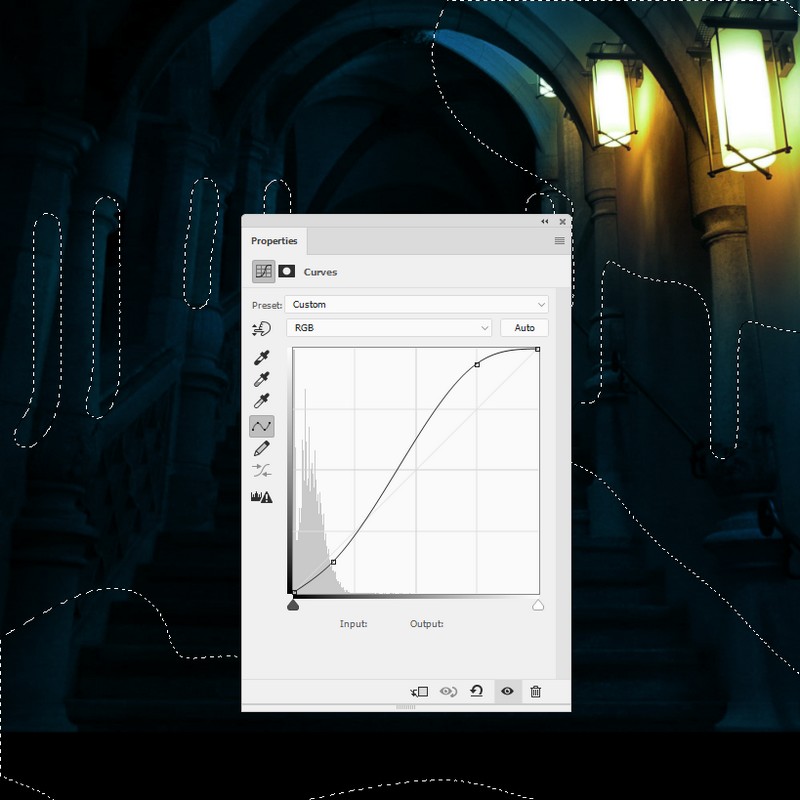
Task: Open the Properties panel flyout menu
Action: click(x=559, y=241)
